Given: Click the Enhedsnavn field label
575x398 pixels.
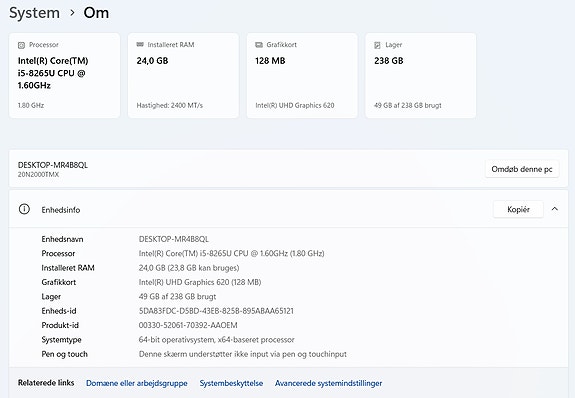Looking at the screenshot, I should click(62, 239).
